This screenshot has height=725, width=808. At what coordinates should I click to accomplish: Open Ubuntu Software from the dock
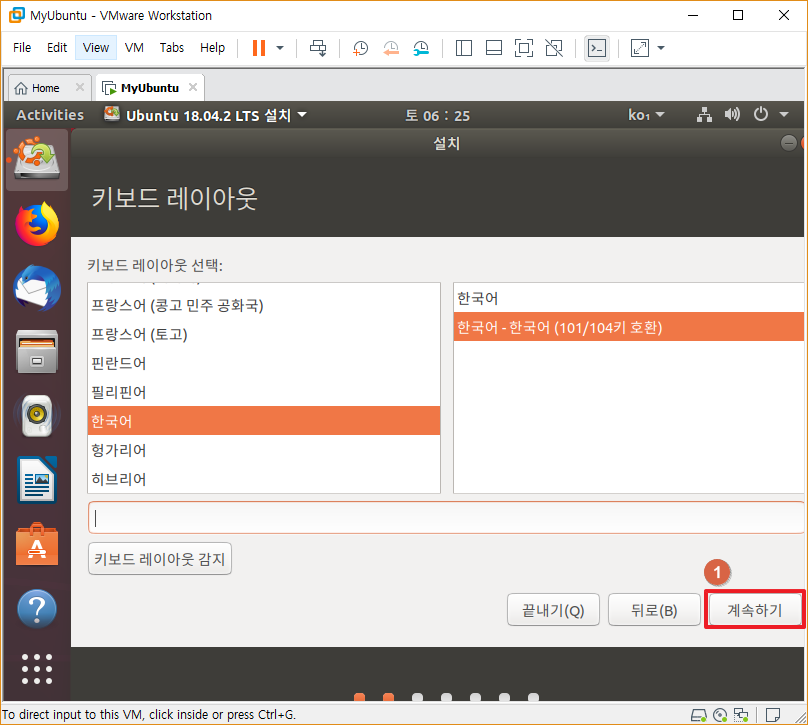click(x=37, y=544)
